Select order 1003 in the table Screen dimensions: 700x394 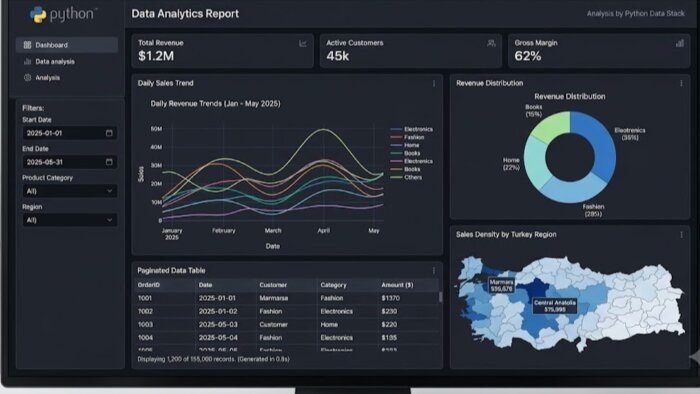point(286,325)
